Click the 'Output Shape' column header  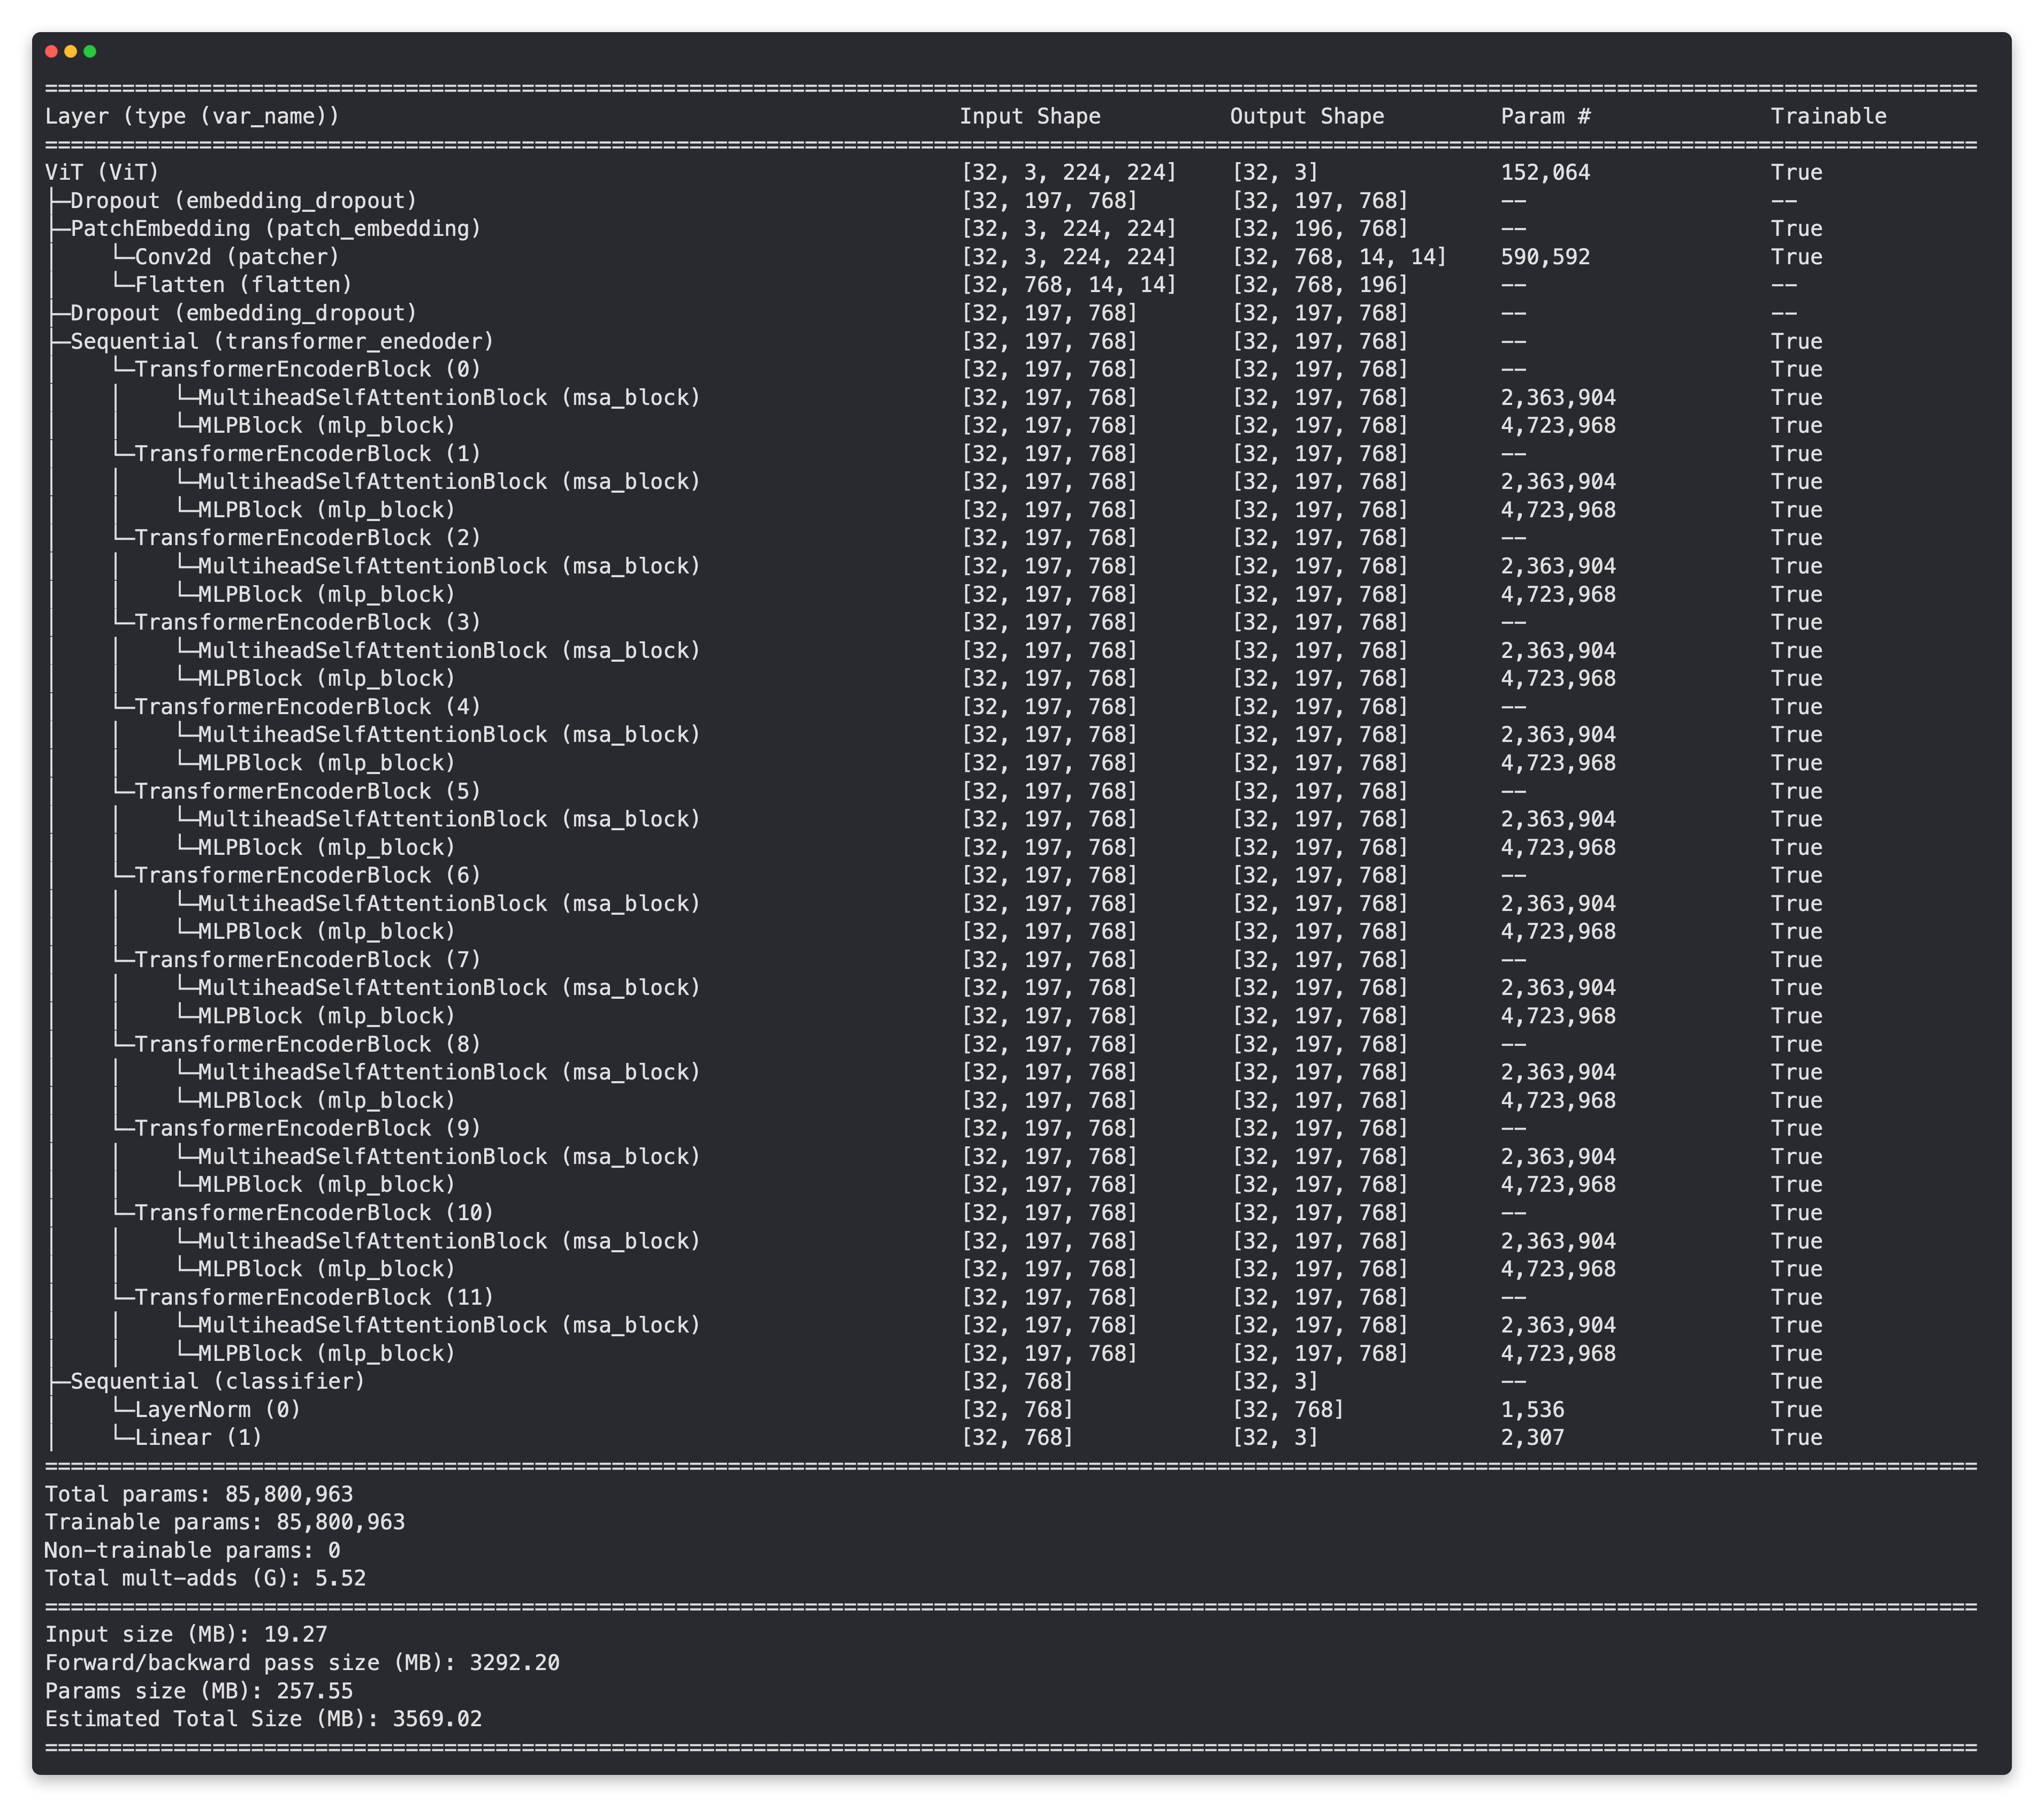coord(1306,116)
